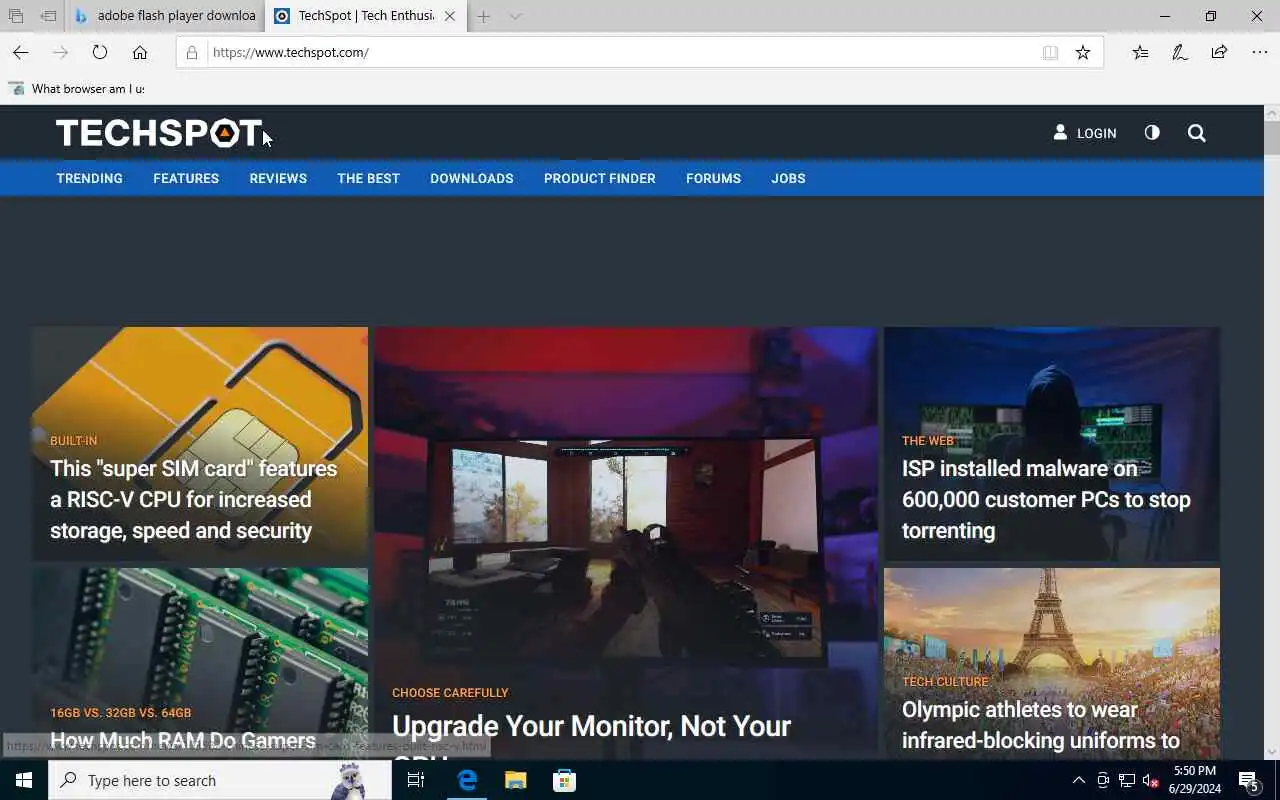Image resolution: width=1280 pixels, height=800 pixels.
Task: Switch to the adobe flash player tab
Action: click(x=166, y=16)
